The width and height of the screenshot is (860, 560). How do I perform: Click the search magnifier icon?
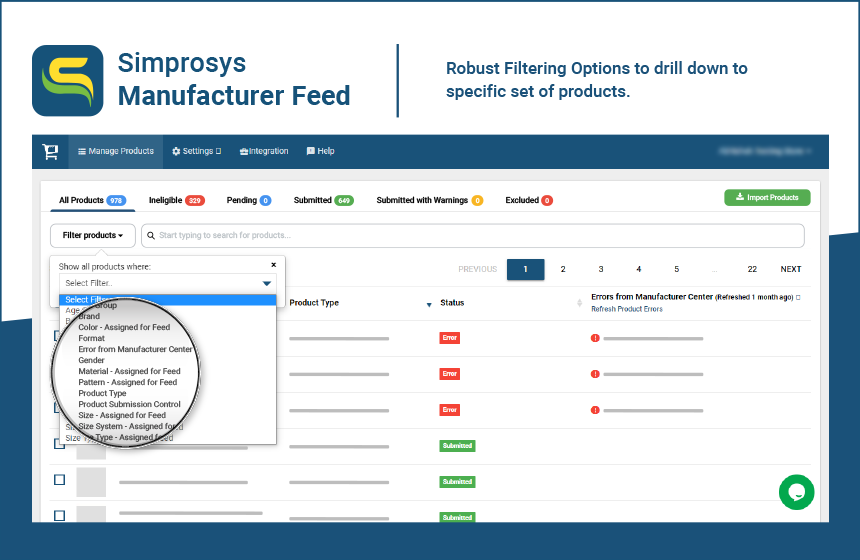[x=151, y=235]
